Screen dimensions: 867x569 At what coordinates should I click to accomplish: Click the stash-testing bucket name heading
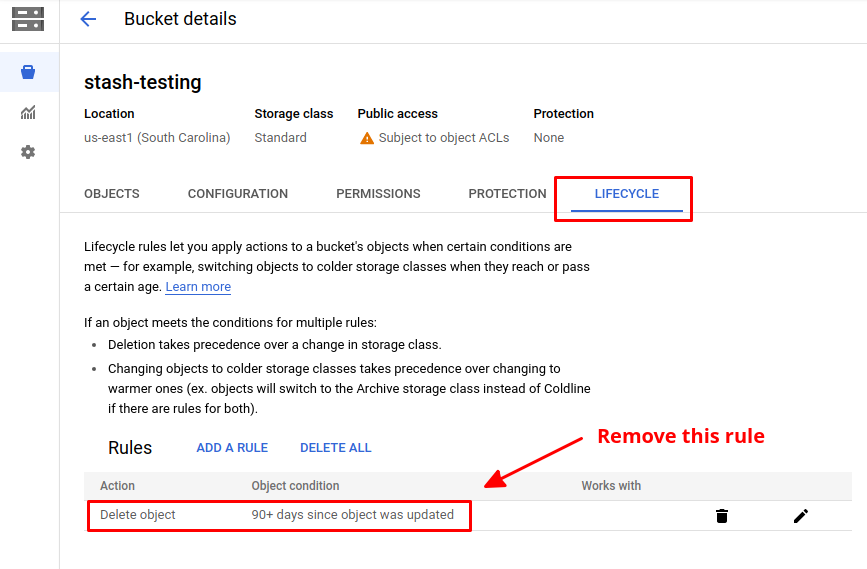(142, 82)
